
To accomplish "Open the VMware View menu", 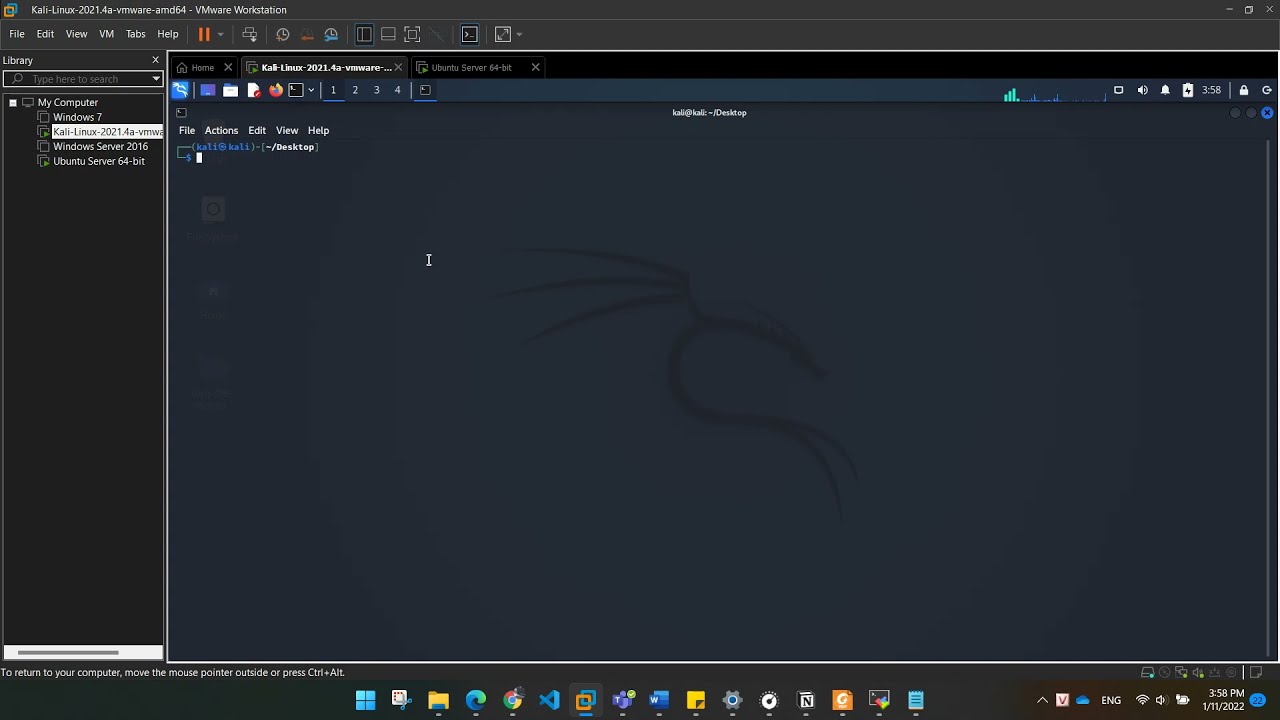I will pos(76,34).
